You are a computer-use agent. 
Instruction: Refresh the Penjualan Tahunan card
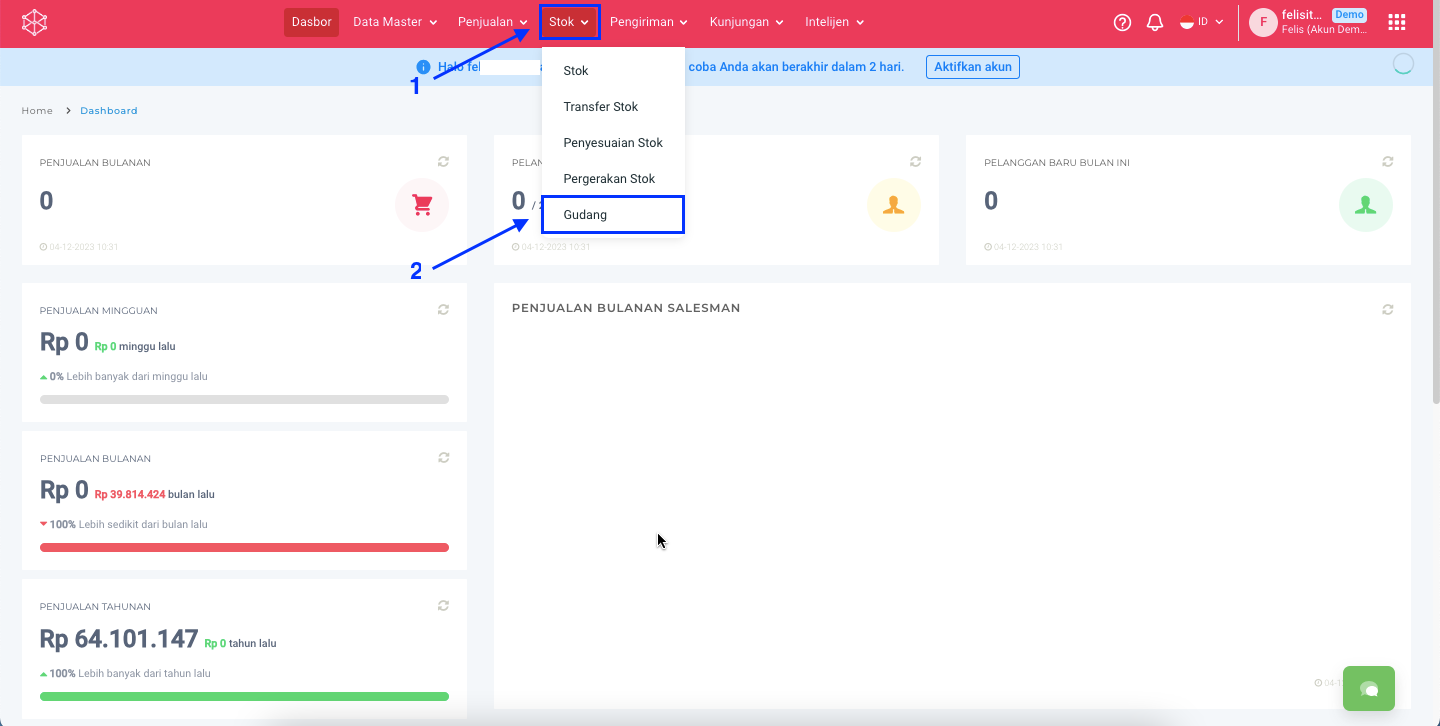[443, 606]
